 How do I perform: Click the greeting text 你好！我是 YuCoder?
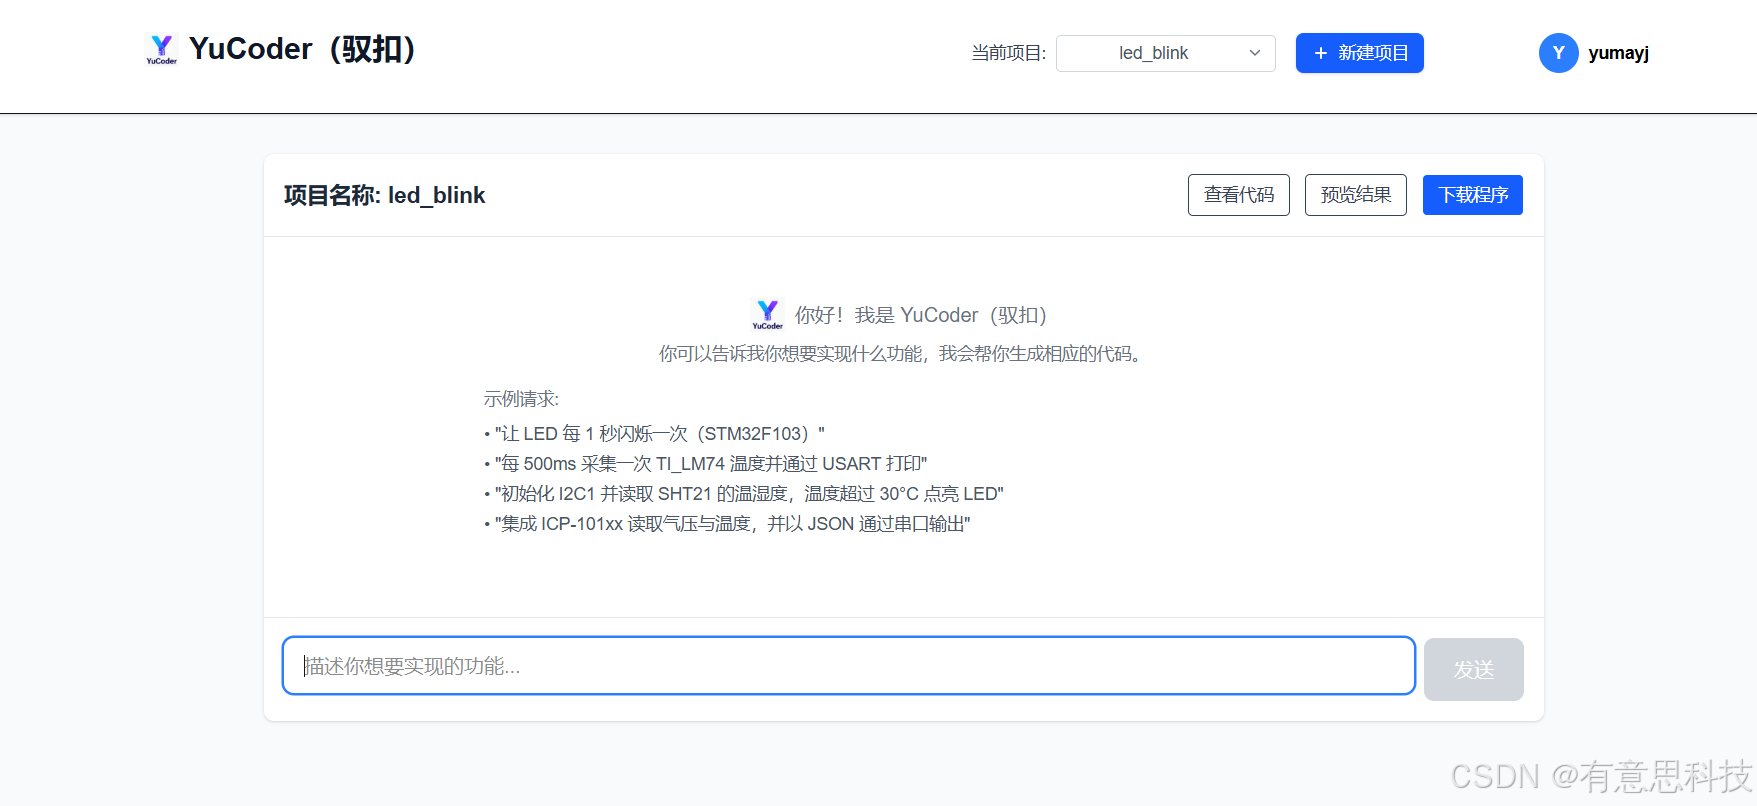(920, 315)
